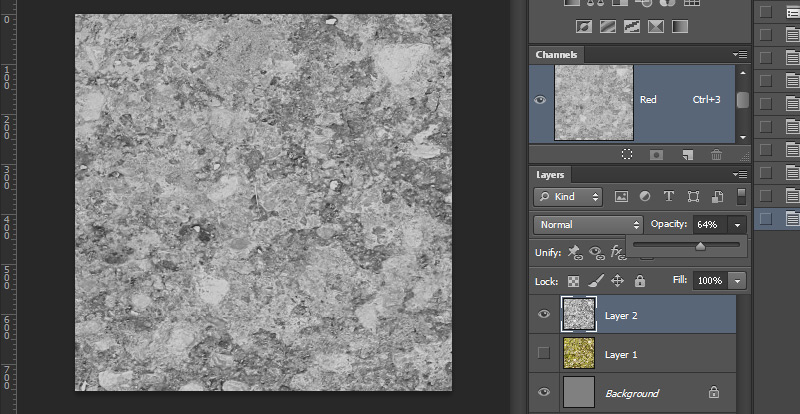800x414 pixels.
Task: Load channel as selection
Action: (x=627, y=154)
